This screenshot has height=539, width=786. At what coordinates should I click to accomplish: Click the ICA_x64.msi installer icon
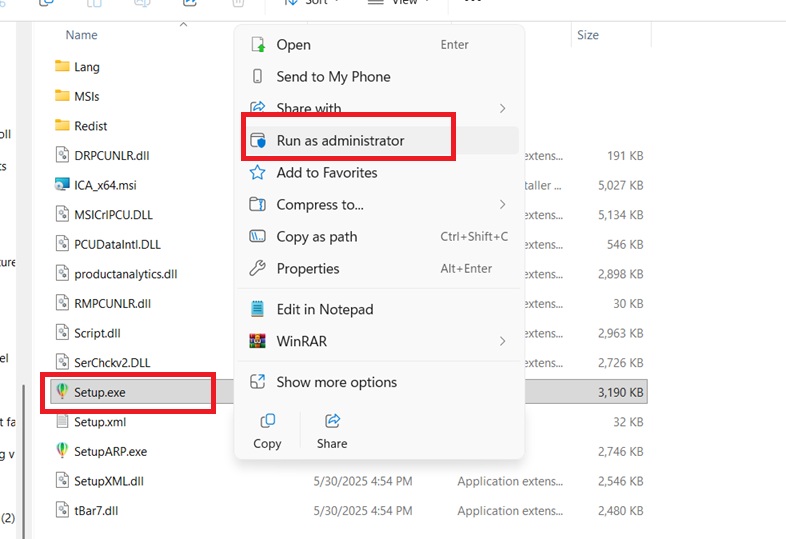click(x=62, y=185)
